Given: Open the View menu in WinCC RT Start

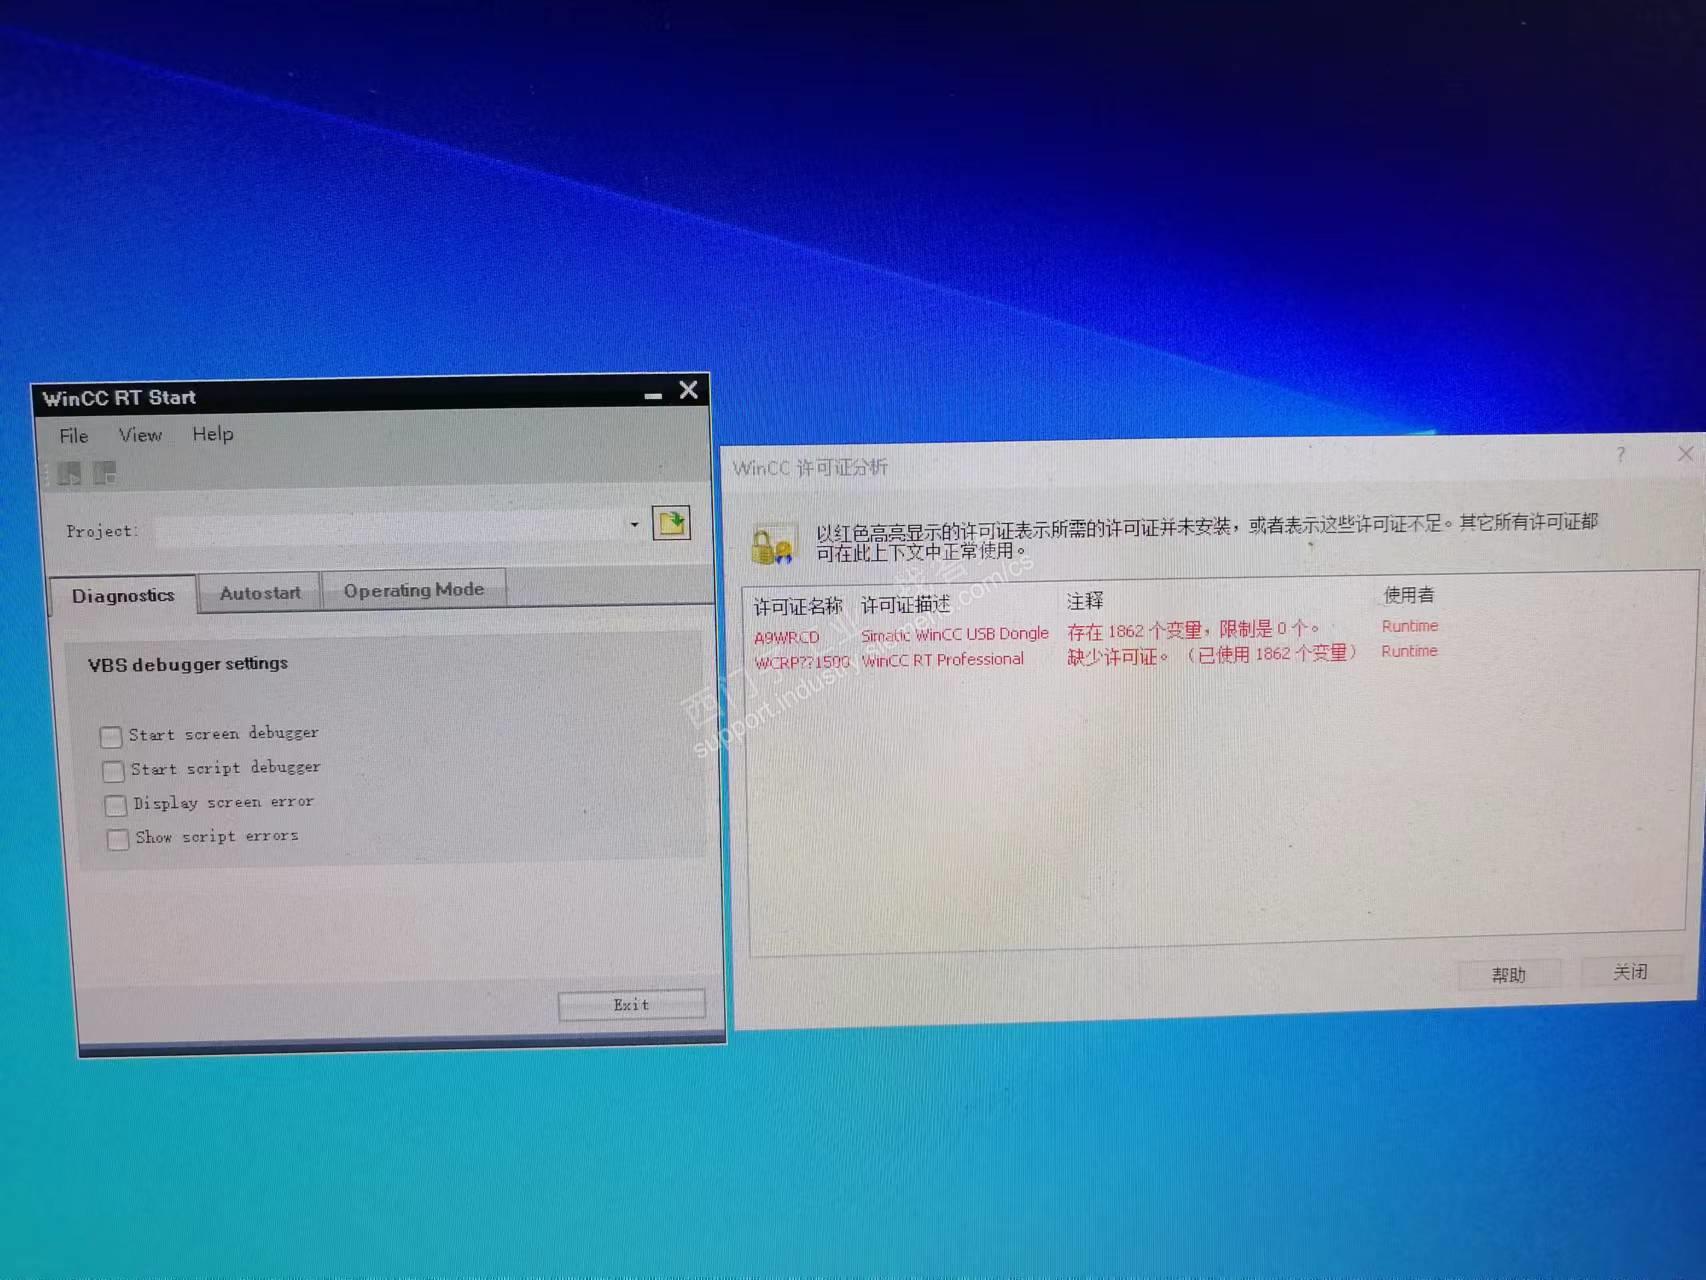Looking at the screenshot, I should point(140,435).
